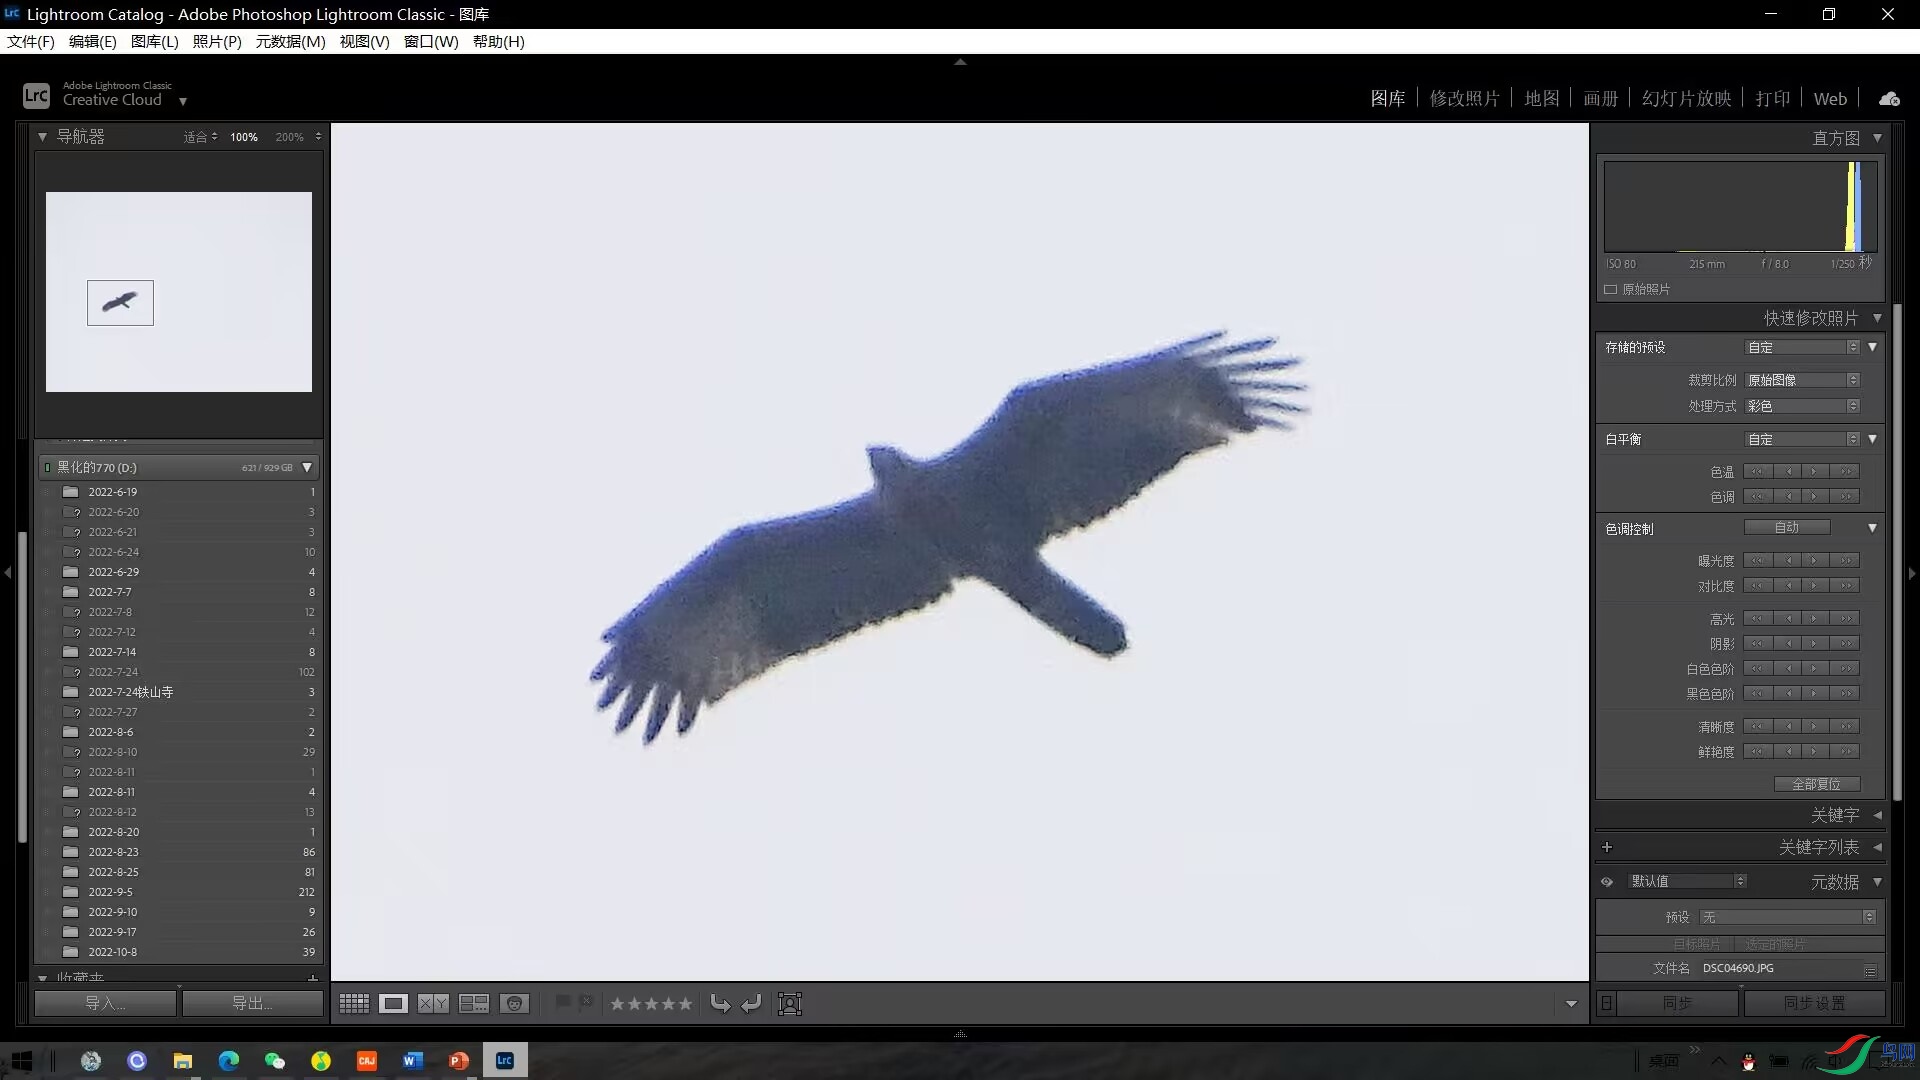Open Compare view (XY) icon
This screenshot has width=1920, height=1080.
click(433, 1003)
